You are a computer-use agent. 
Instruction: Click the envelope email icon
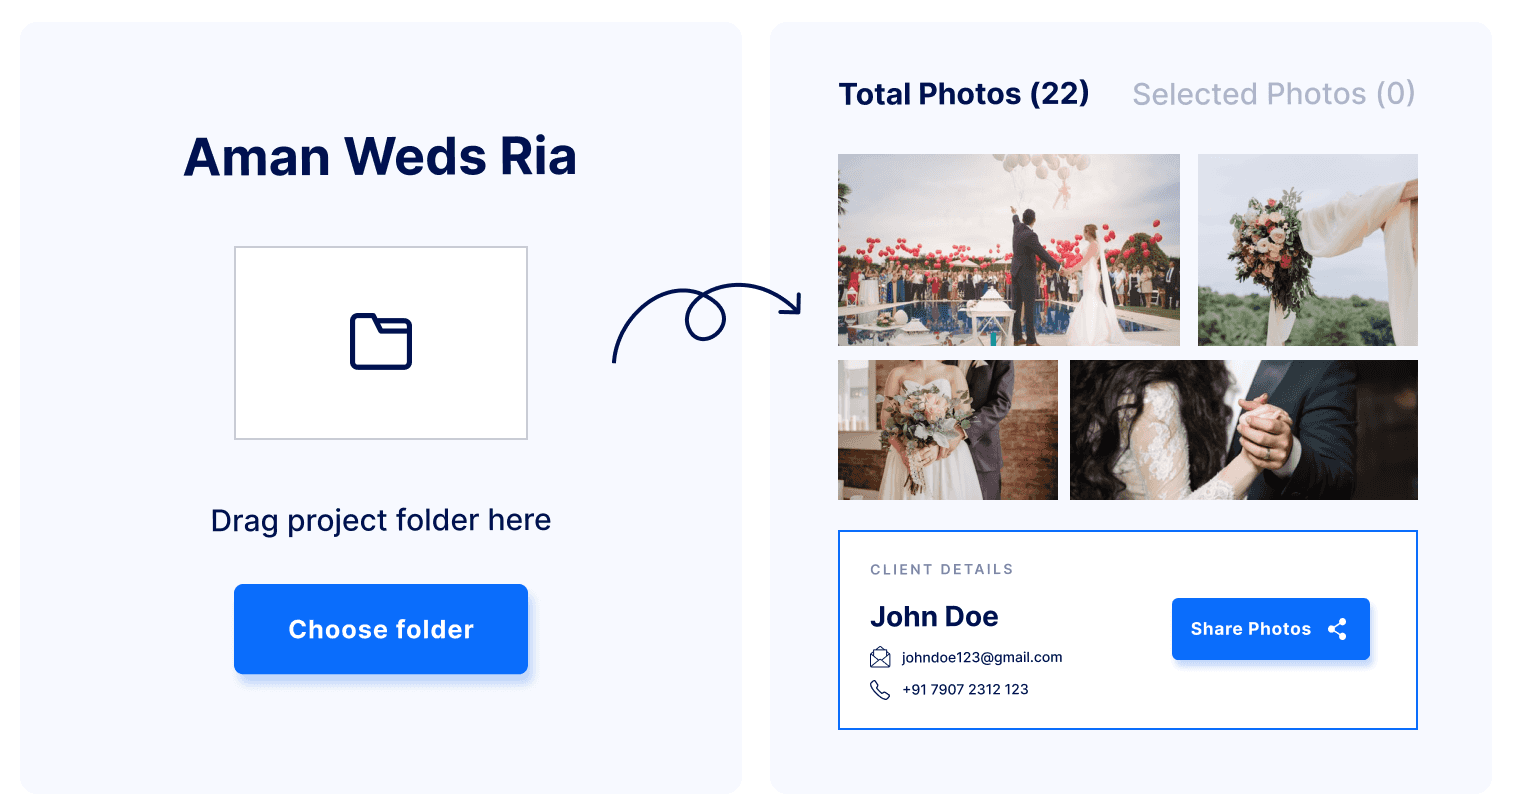tap(880, 657)
